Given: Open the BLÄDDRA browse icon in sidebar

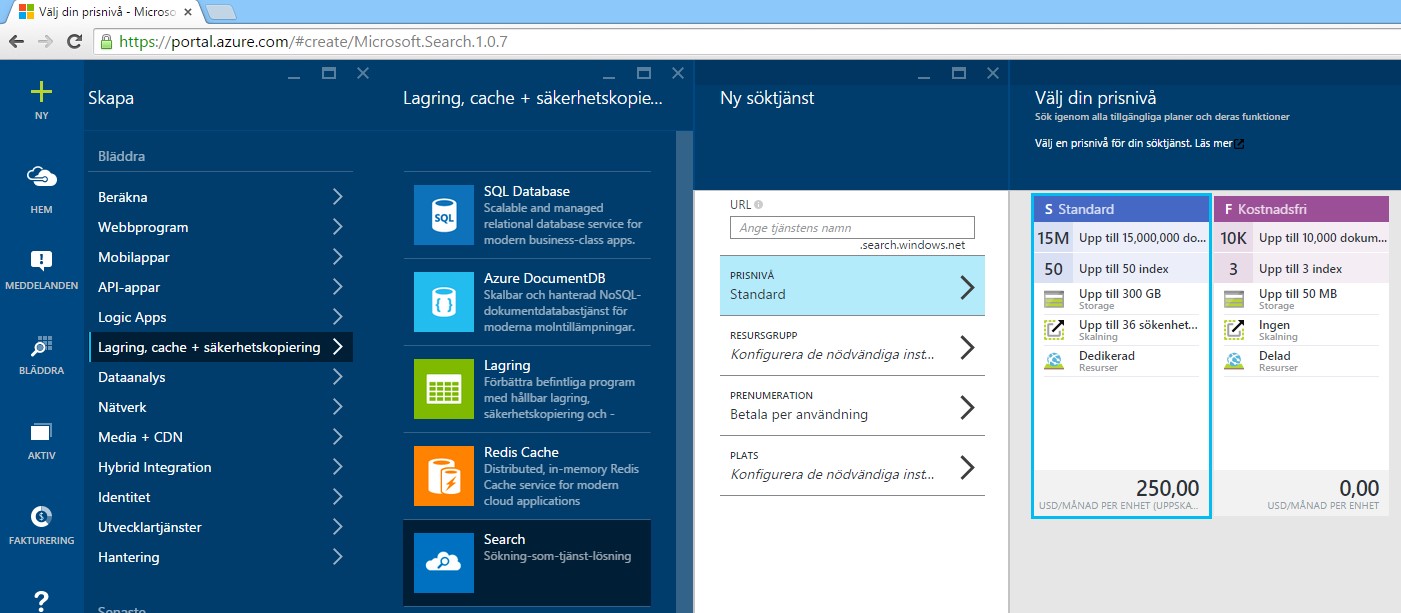Looking at the screenshot, I should point(41,346).
